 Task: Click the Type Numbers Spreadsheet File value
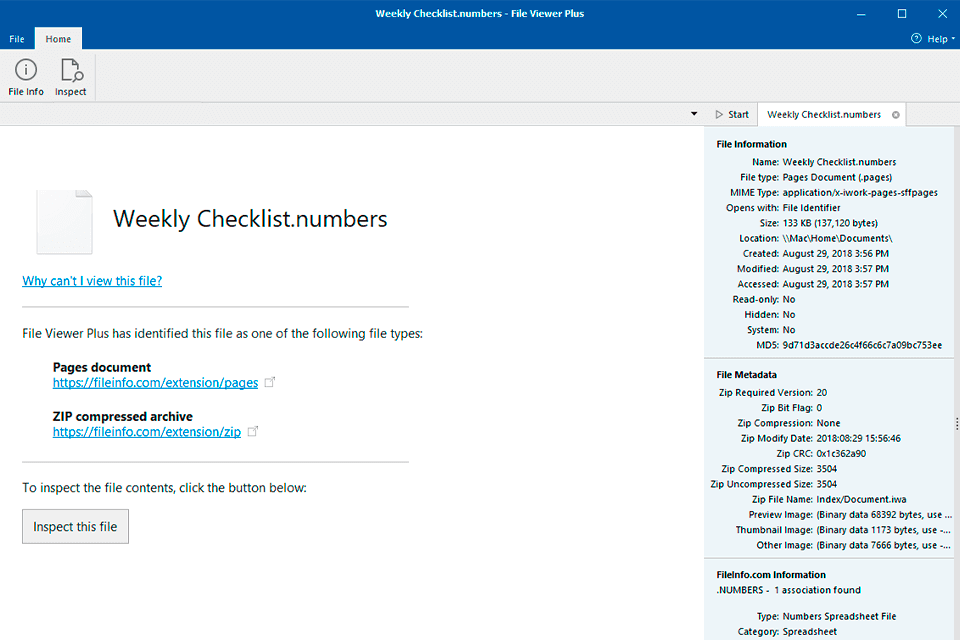839,617
